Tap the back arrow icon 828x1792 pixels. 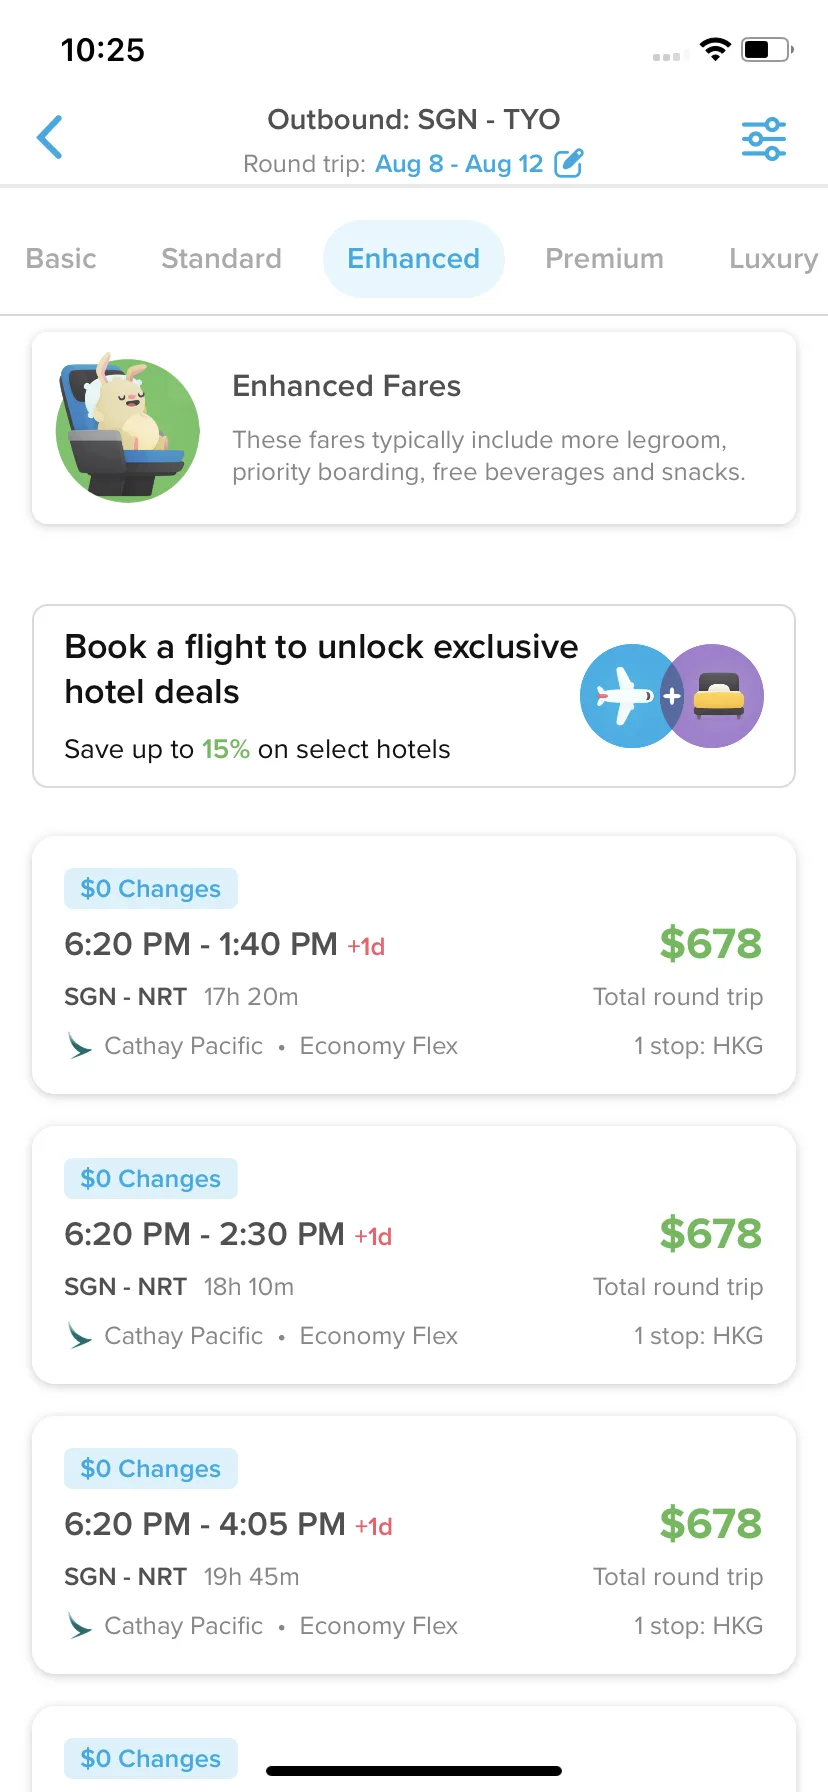point(50,137)
